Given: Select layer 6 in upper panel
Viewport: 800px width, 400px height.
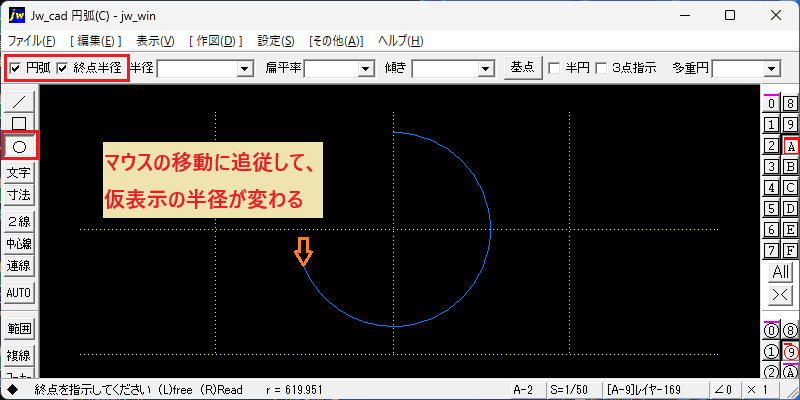Looking at the screenshot, I should pos(771,230).
